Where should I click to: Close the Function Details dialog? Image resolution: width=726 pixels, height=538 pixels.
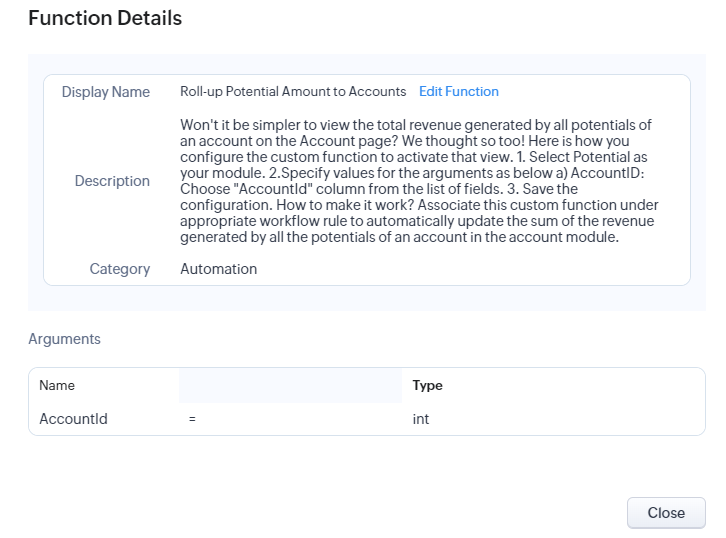(x=666, y=513)
